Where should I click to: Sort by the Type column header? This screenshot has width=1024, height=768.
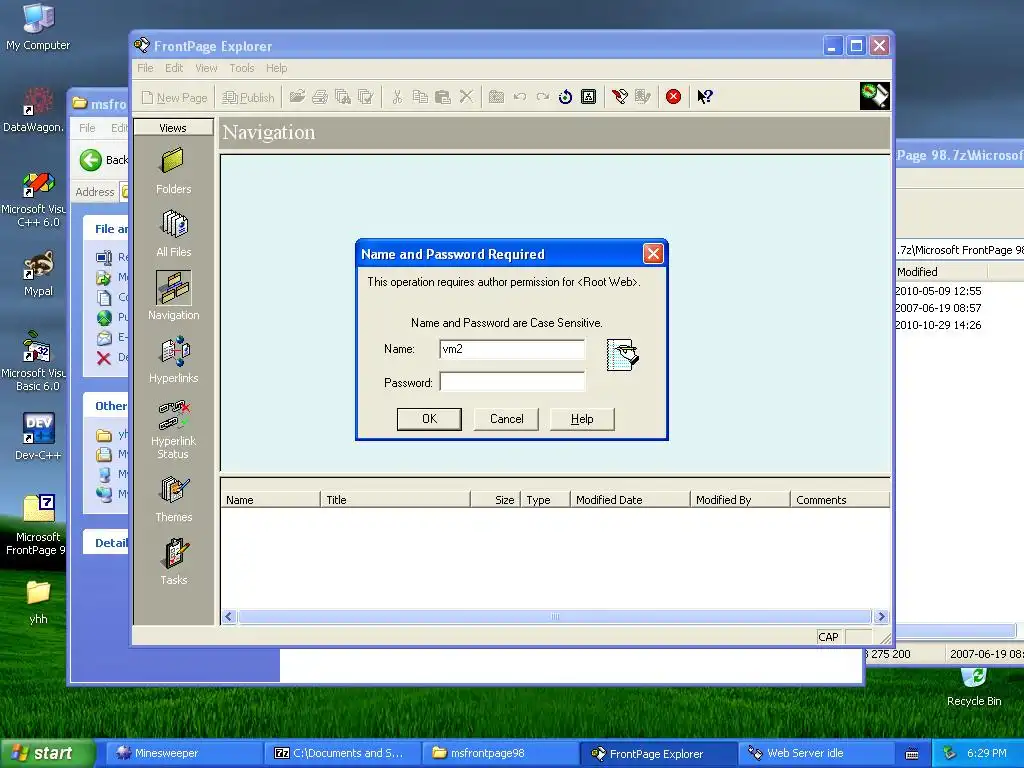coord(545,500)
